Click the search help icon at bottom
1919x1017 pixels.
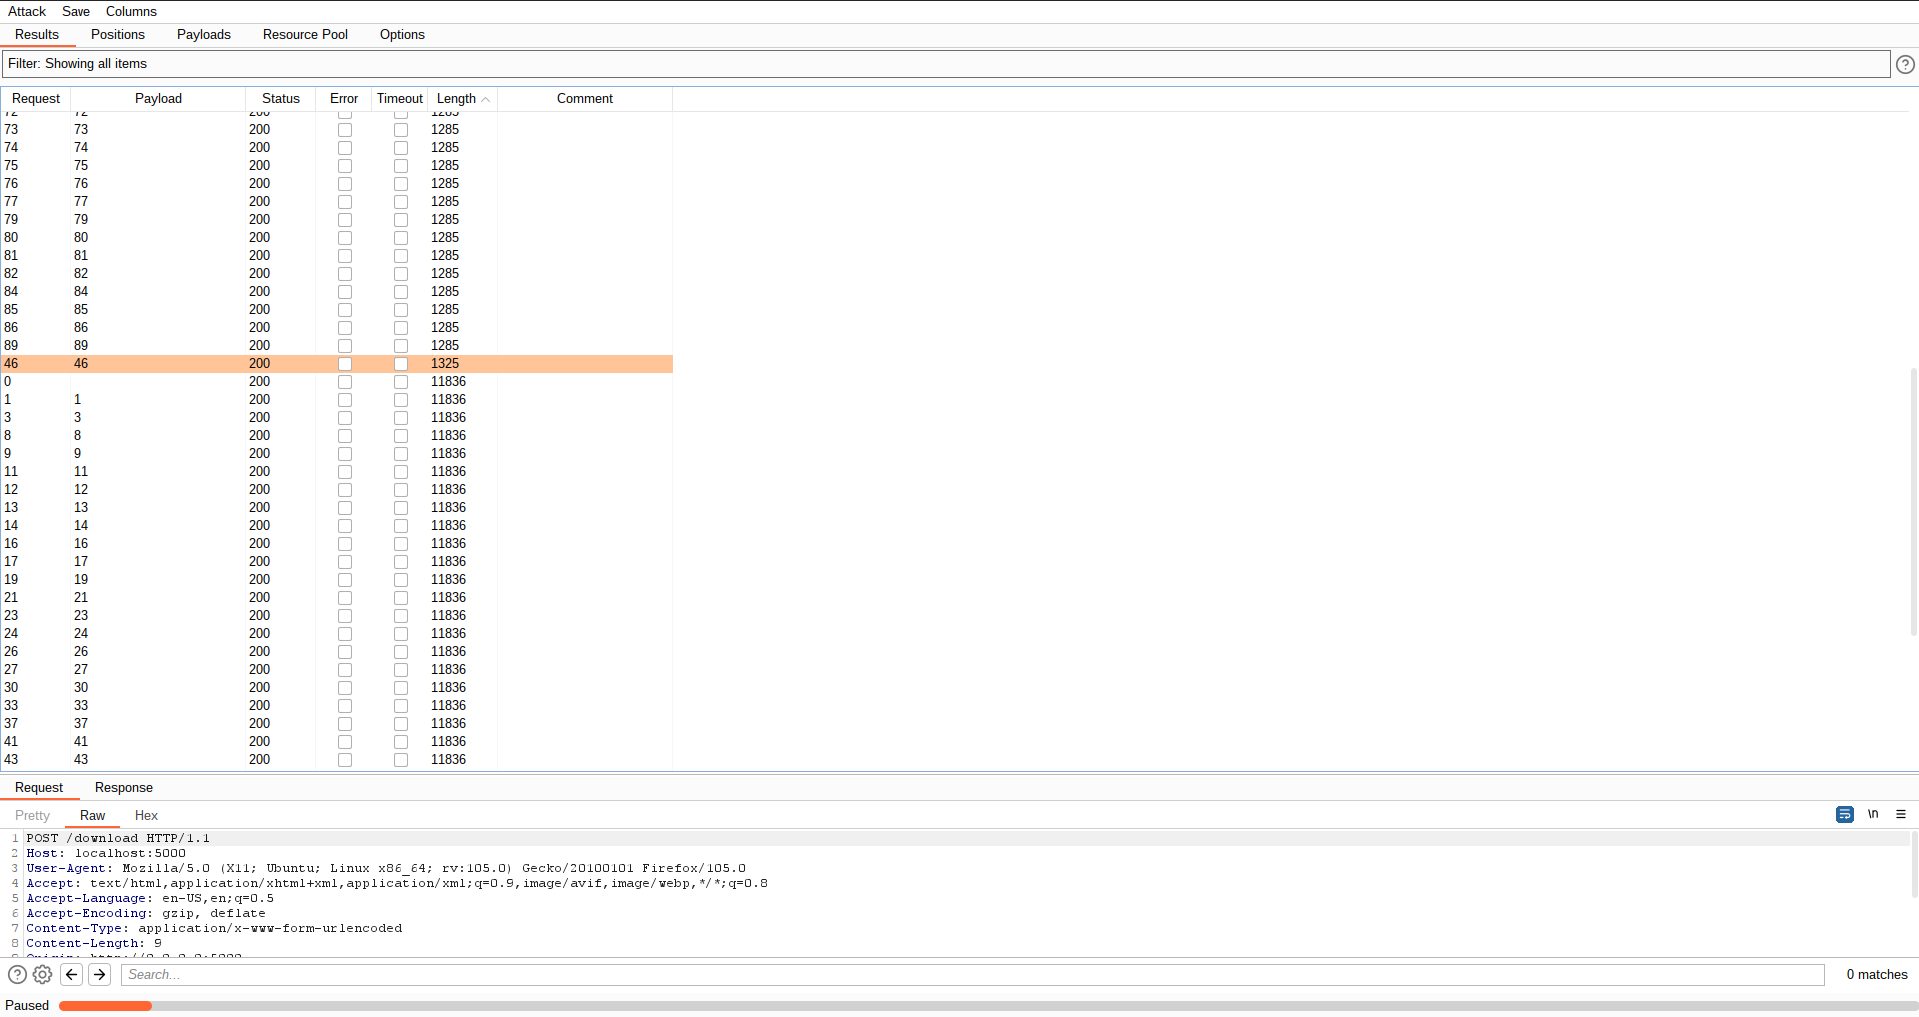point(17,974)
